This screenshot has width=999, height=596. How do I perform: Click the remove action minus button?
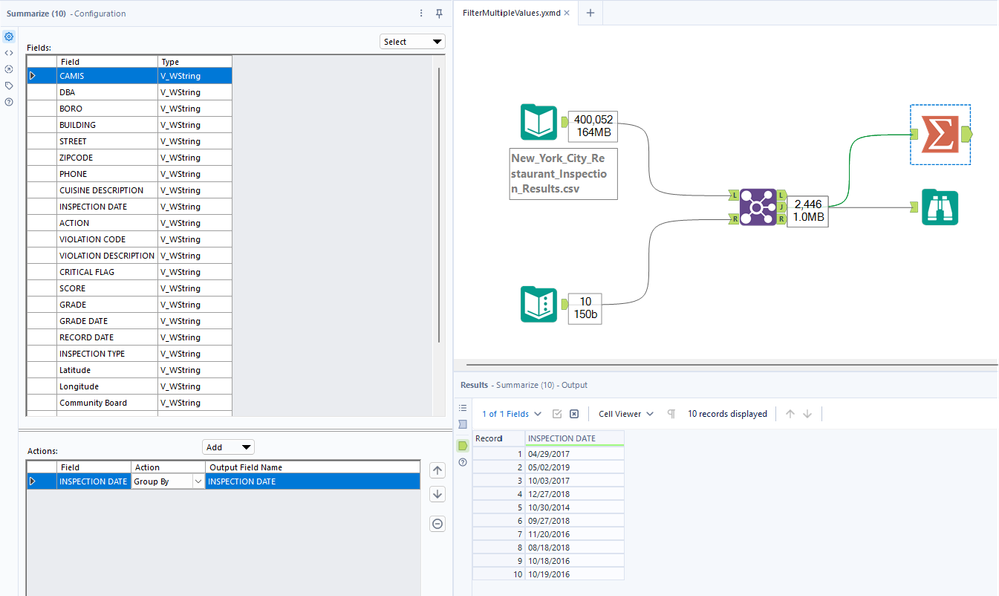pyautogui.click(x=437, y=524)
